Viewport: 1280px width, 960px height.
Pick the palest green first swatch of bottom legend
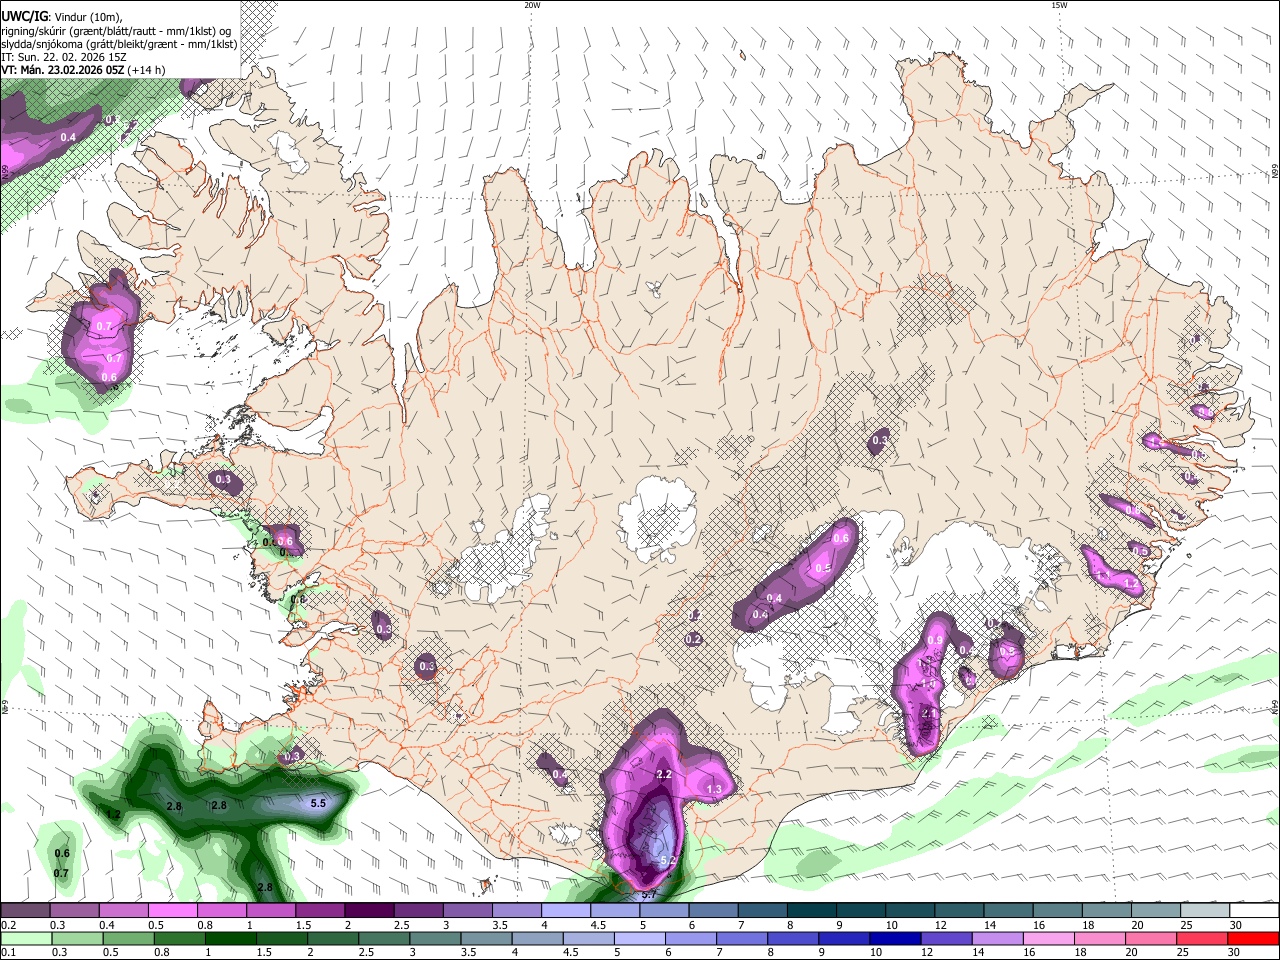(25, 938)
